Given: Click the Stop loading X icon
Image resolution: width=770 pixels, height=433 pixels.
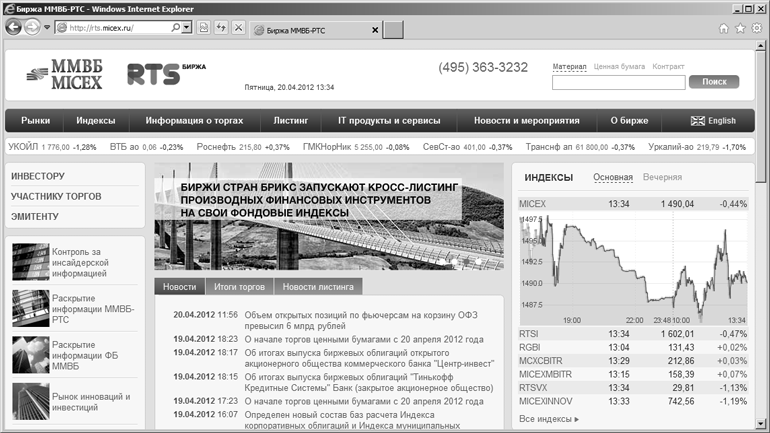Looking at the screenshot, I should point(238,28).
